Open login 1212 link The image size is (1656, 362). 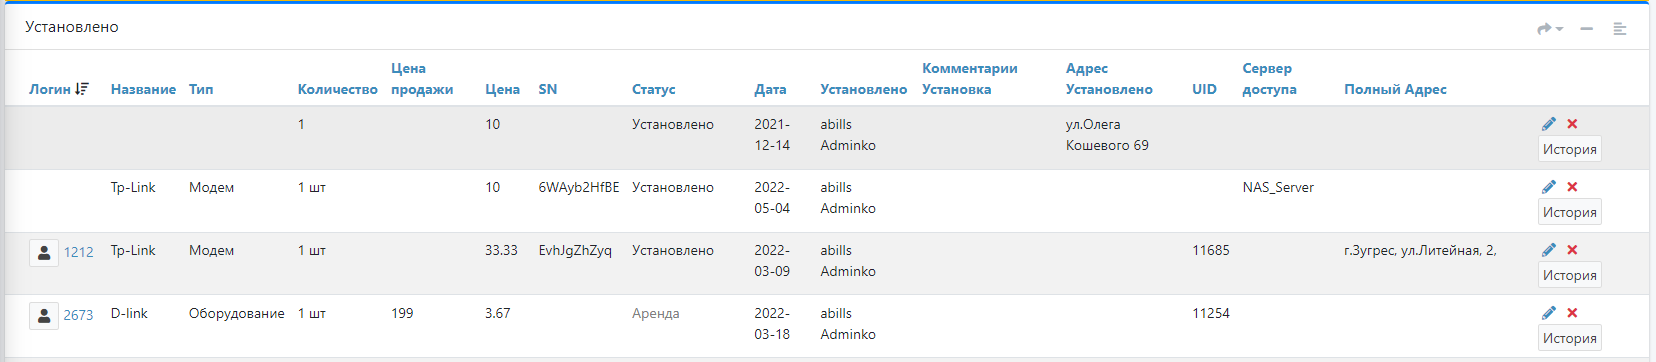coord(78,252)
